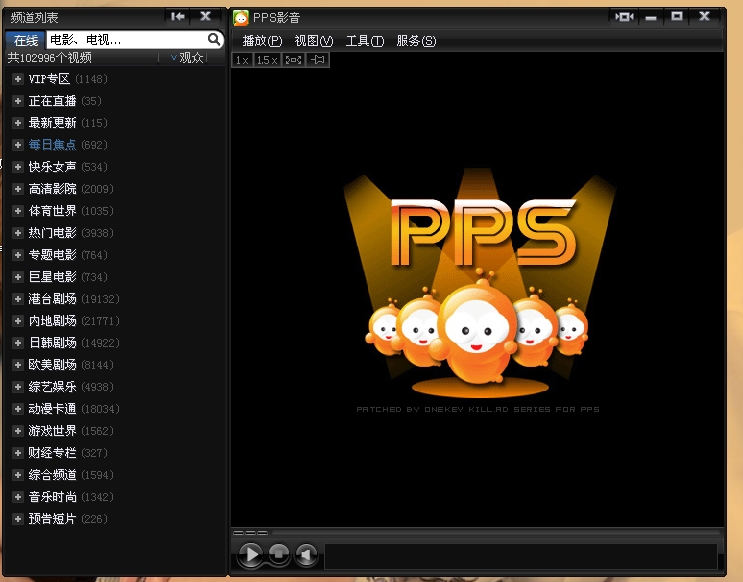Select 日韩剧场 in channel list
Image resolution: width=743 pixels, height=582 pixels.
pyautogui.click(x=52, y=343)
